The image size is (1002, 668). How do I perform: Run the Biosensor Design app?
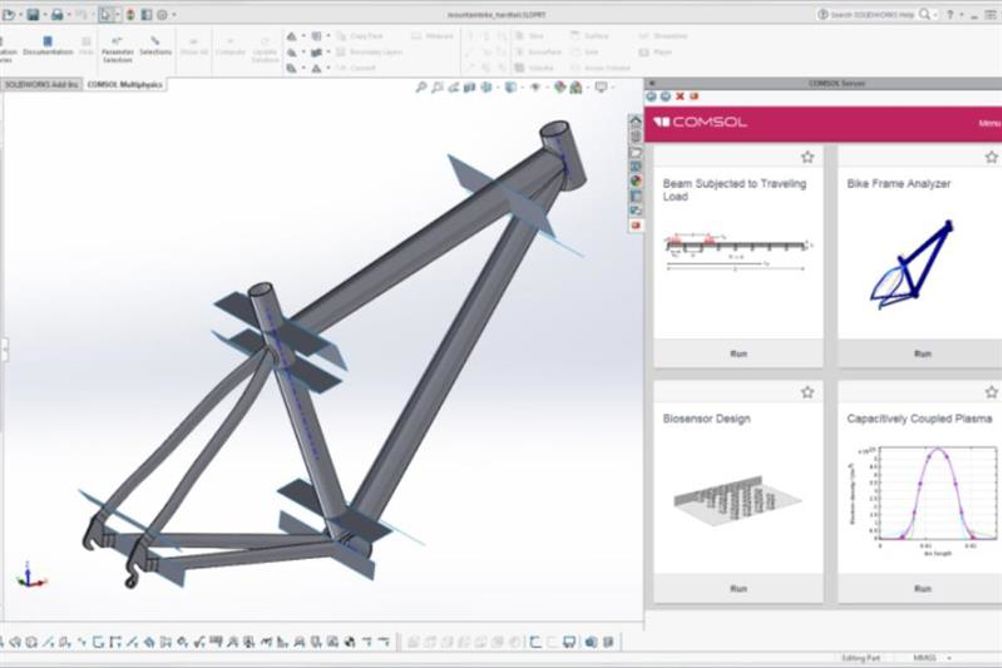pos(738,588)
